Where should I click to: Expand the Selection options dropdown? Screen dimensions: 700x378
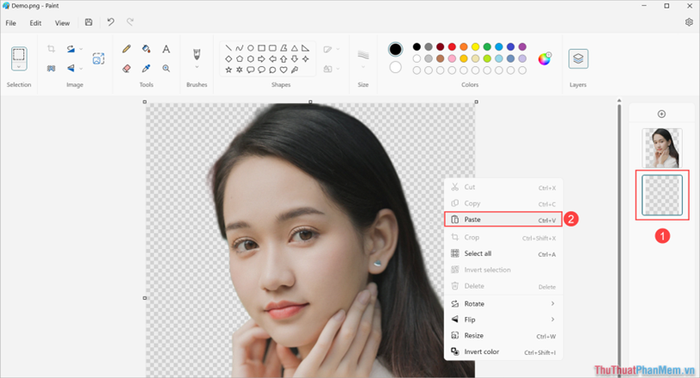pyautogui.click(x=19, y=66)
